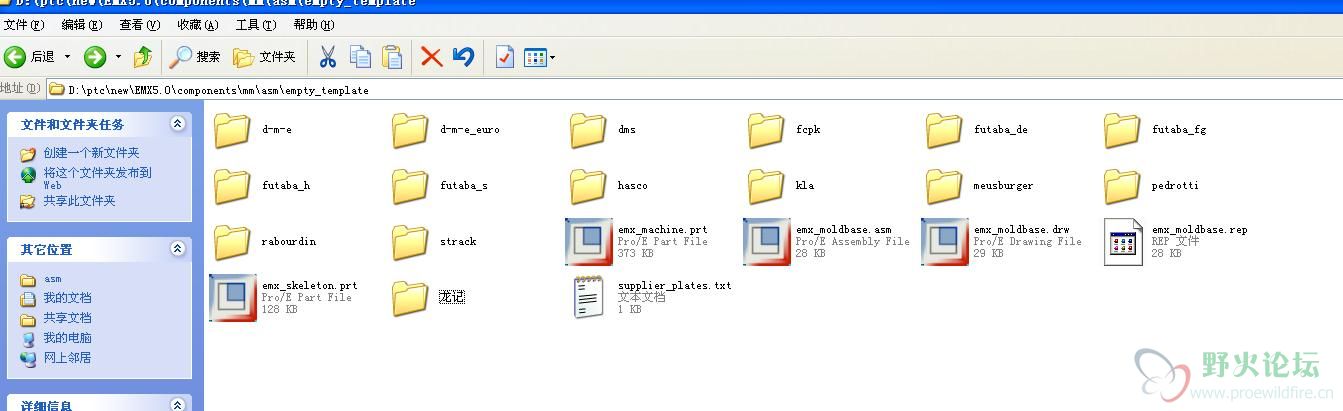Click 创建一个新文件夹 link

pyautogui.click(x=91, y=153)
